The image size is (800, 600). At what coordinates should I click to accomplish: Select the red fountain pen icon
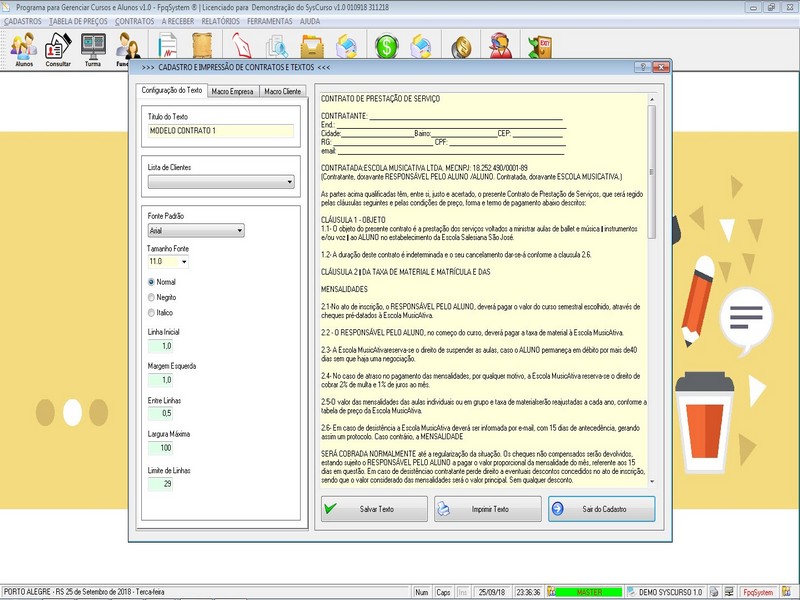pos(241,45)
